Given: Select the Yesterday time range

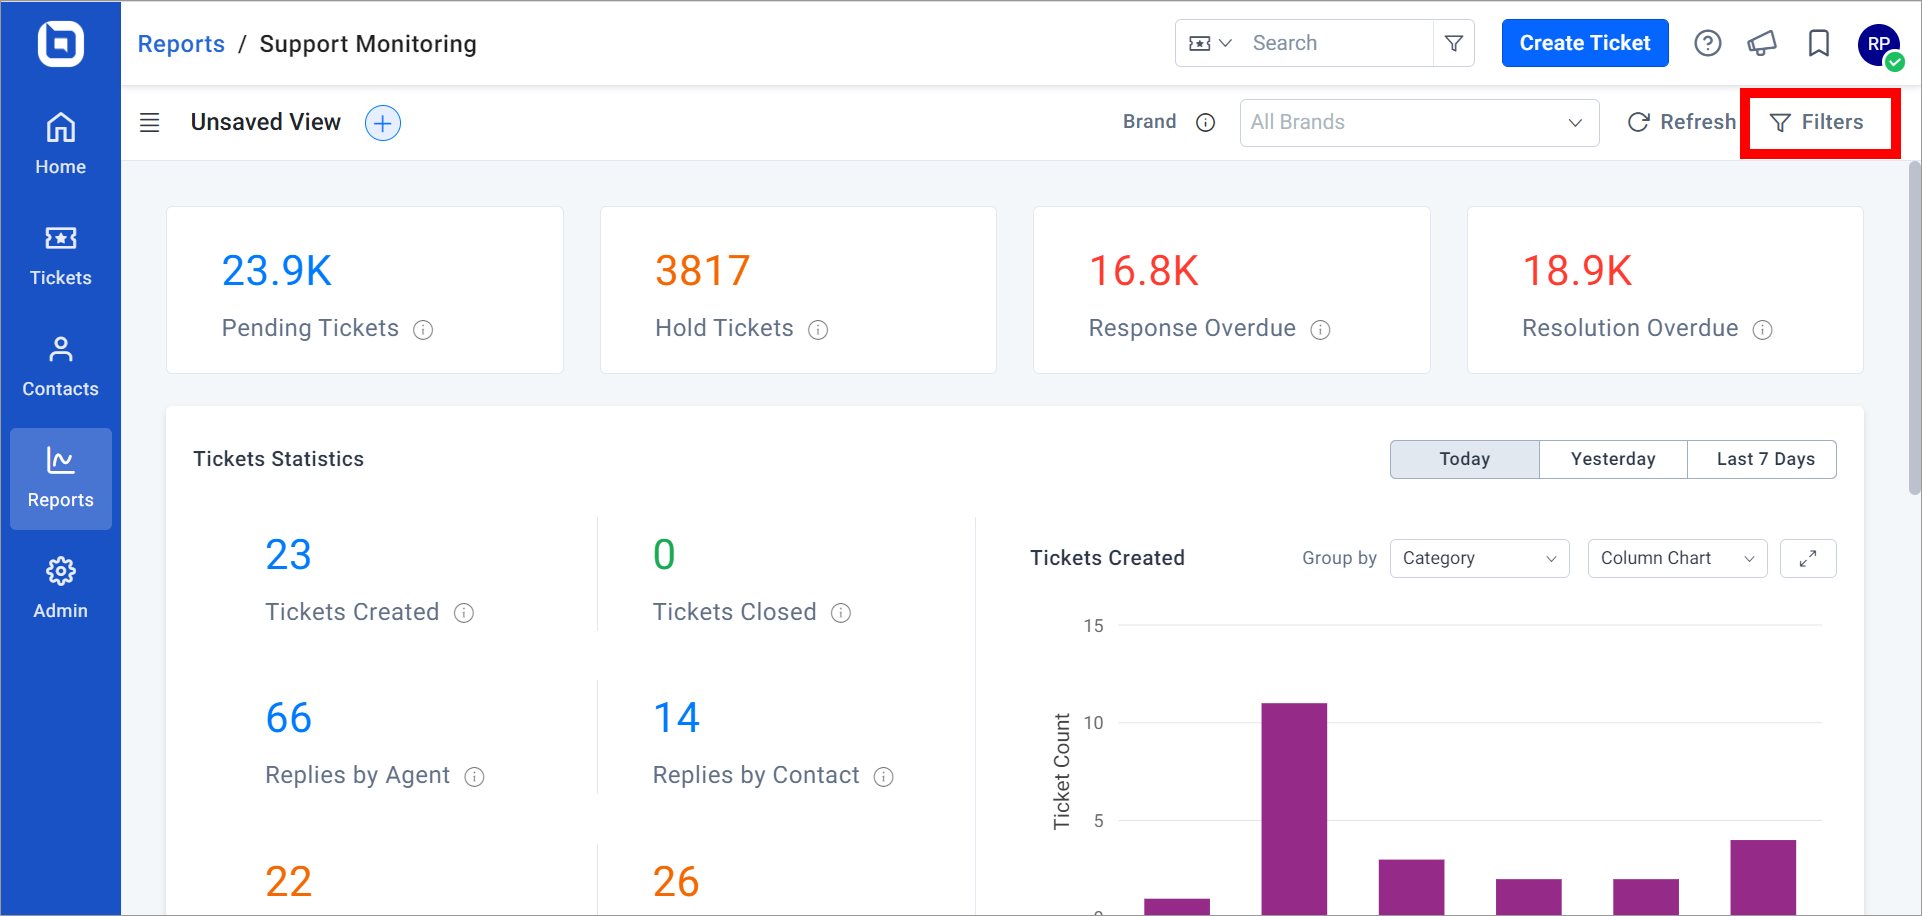Looking at the screenshot, I should point(1613,459).
